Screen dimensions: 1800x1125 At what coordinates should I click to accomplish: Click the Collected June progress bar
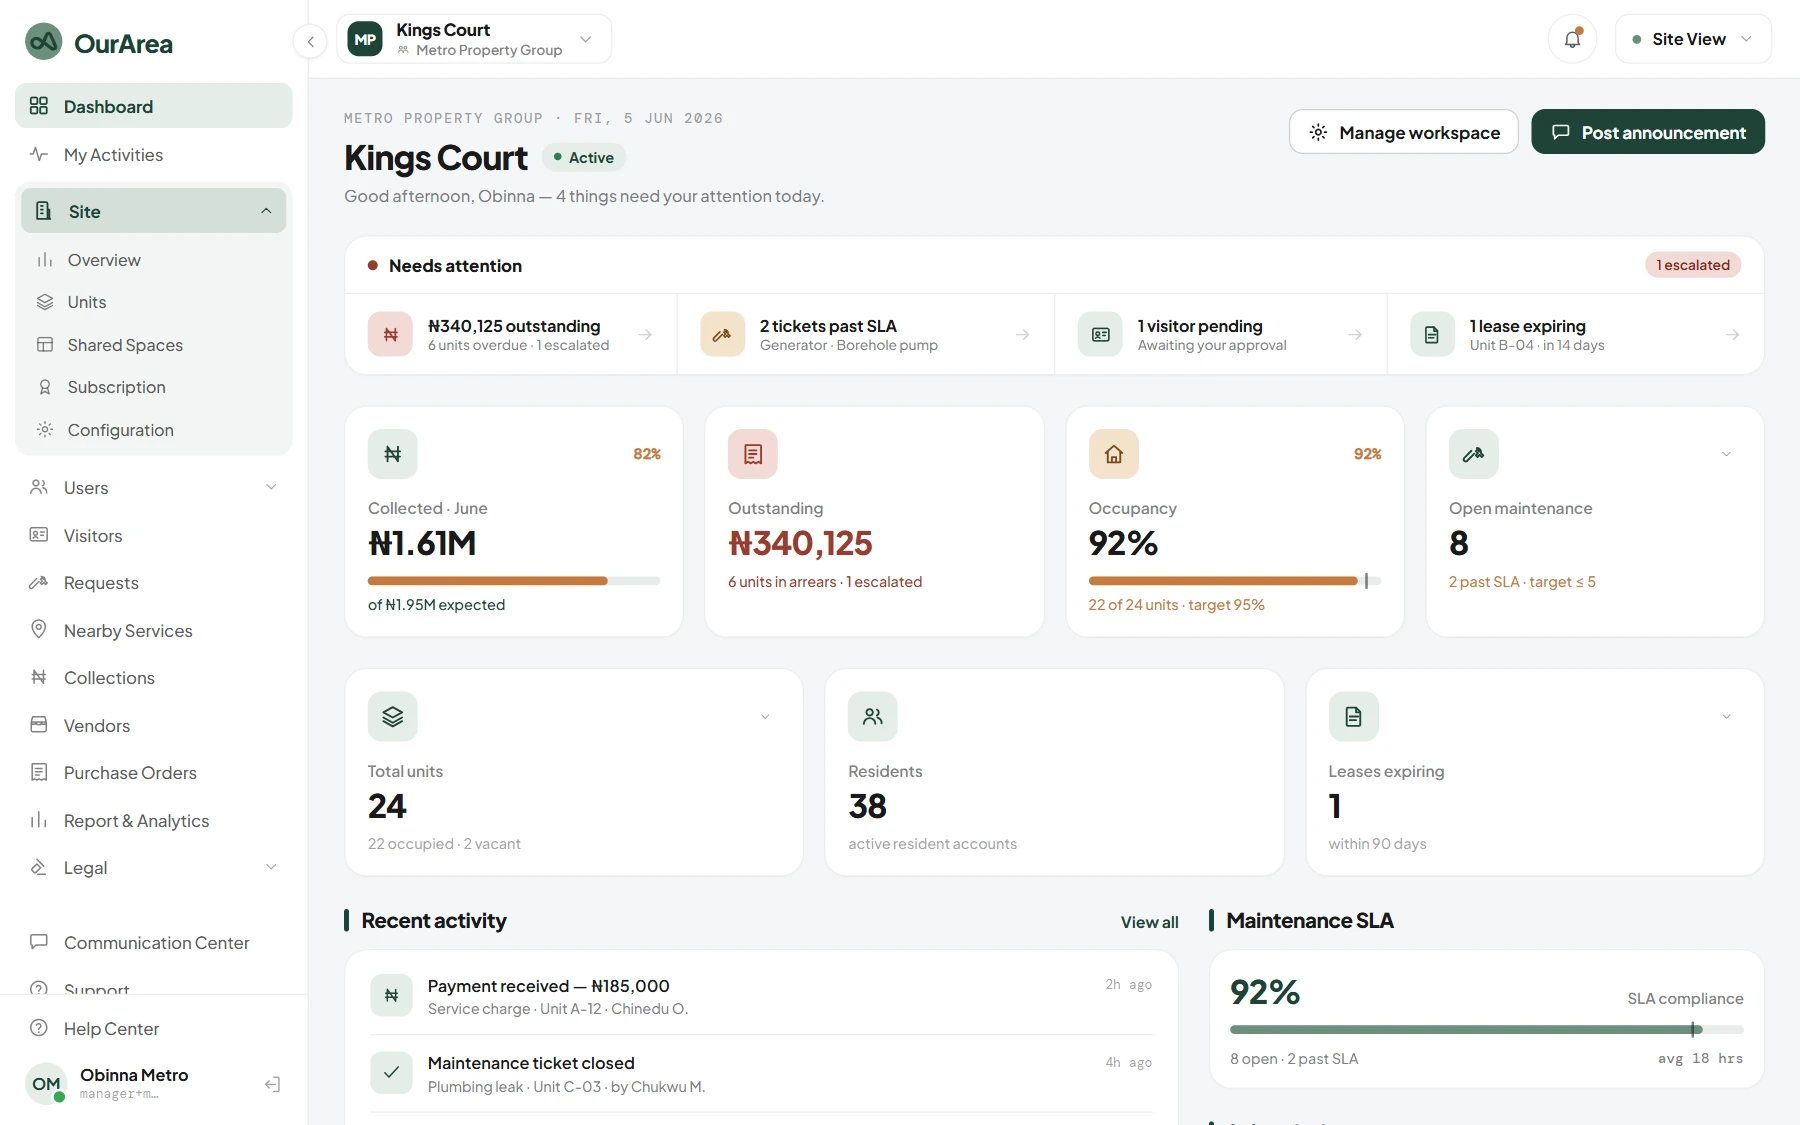pyautogui.click(x=514, y=581)
